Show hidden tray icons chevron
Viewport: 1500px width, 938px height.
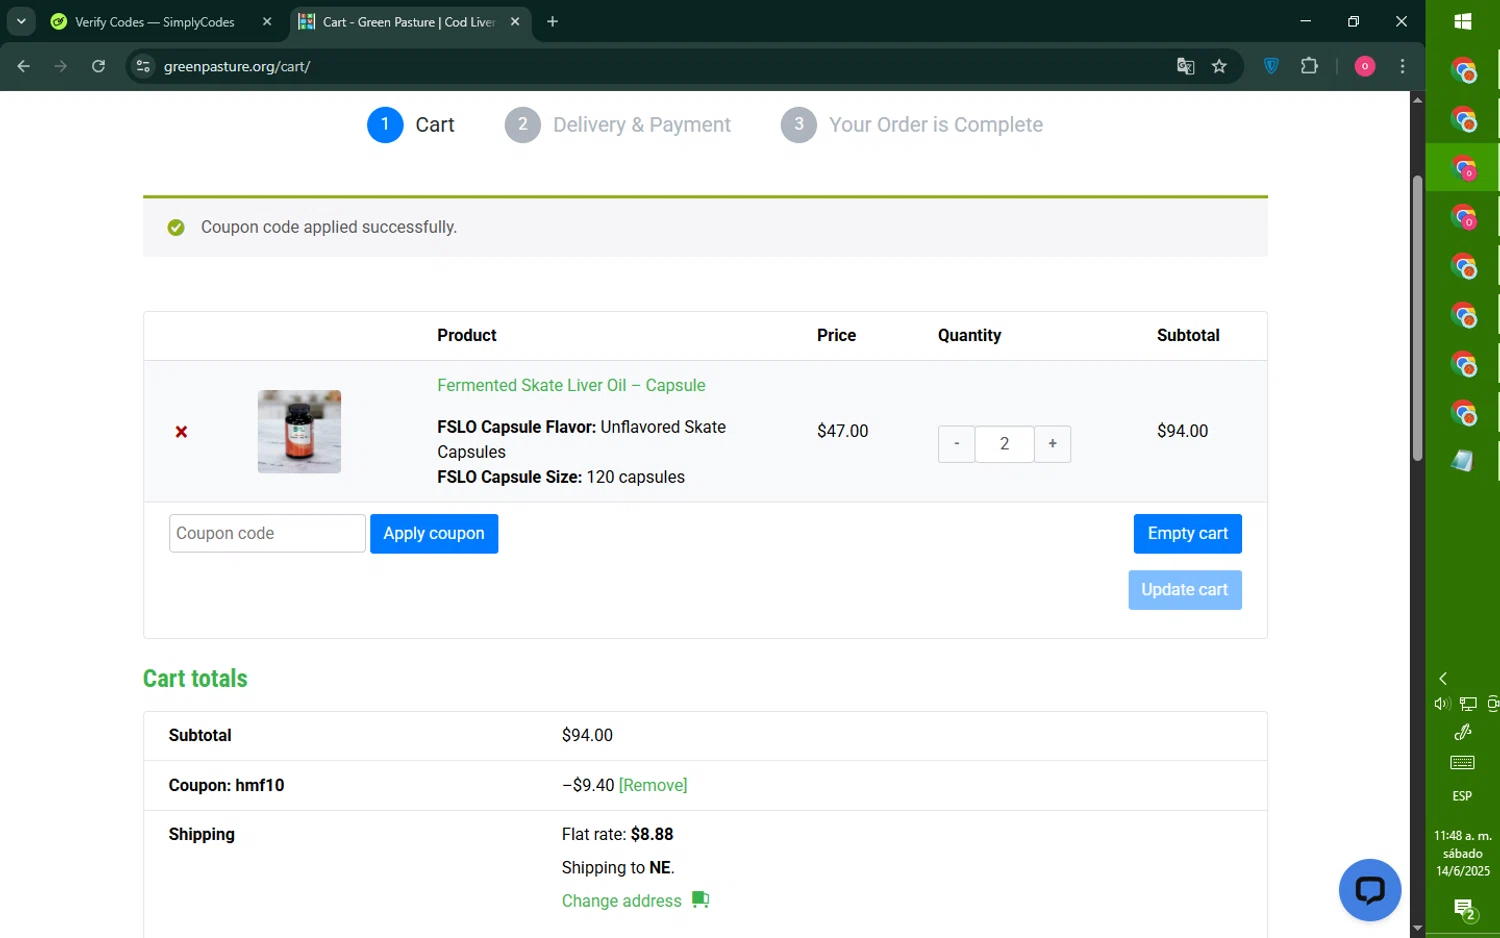1443,678
